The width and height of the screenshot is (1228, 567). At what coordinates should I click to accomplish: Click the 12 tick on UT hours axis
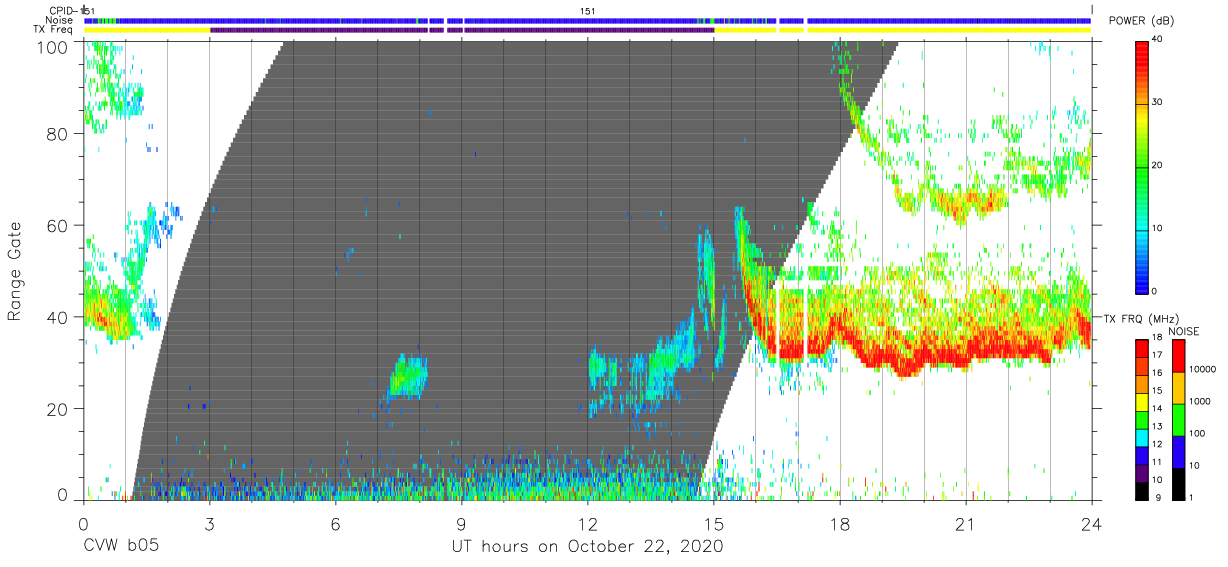coord(587,523)
